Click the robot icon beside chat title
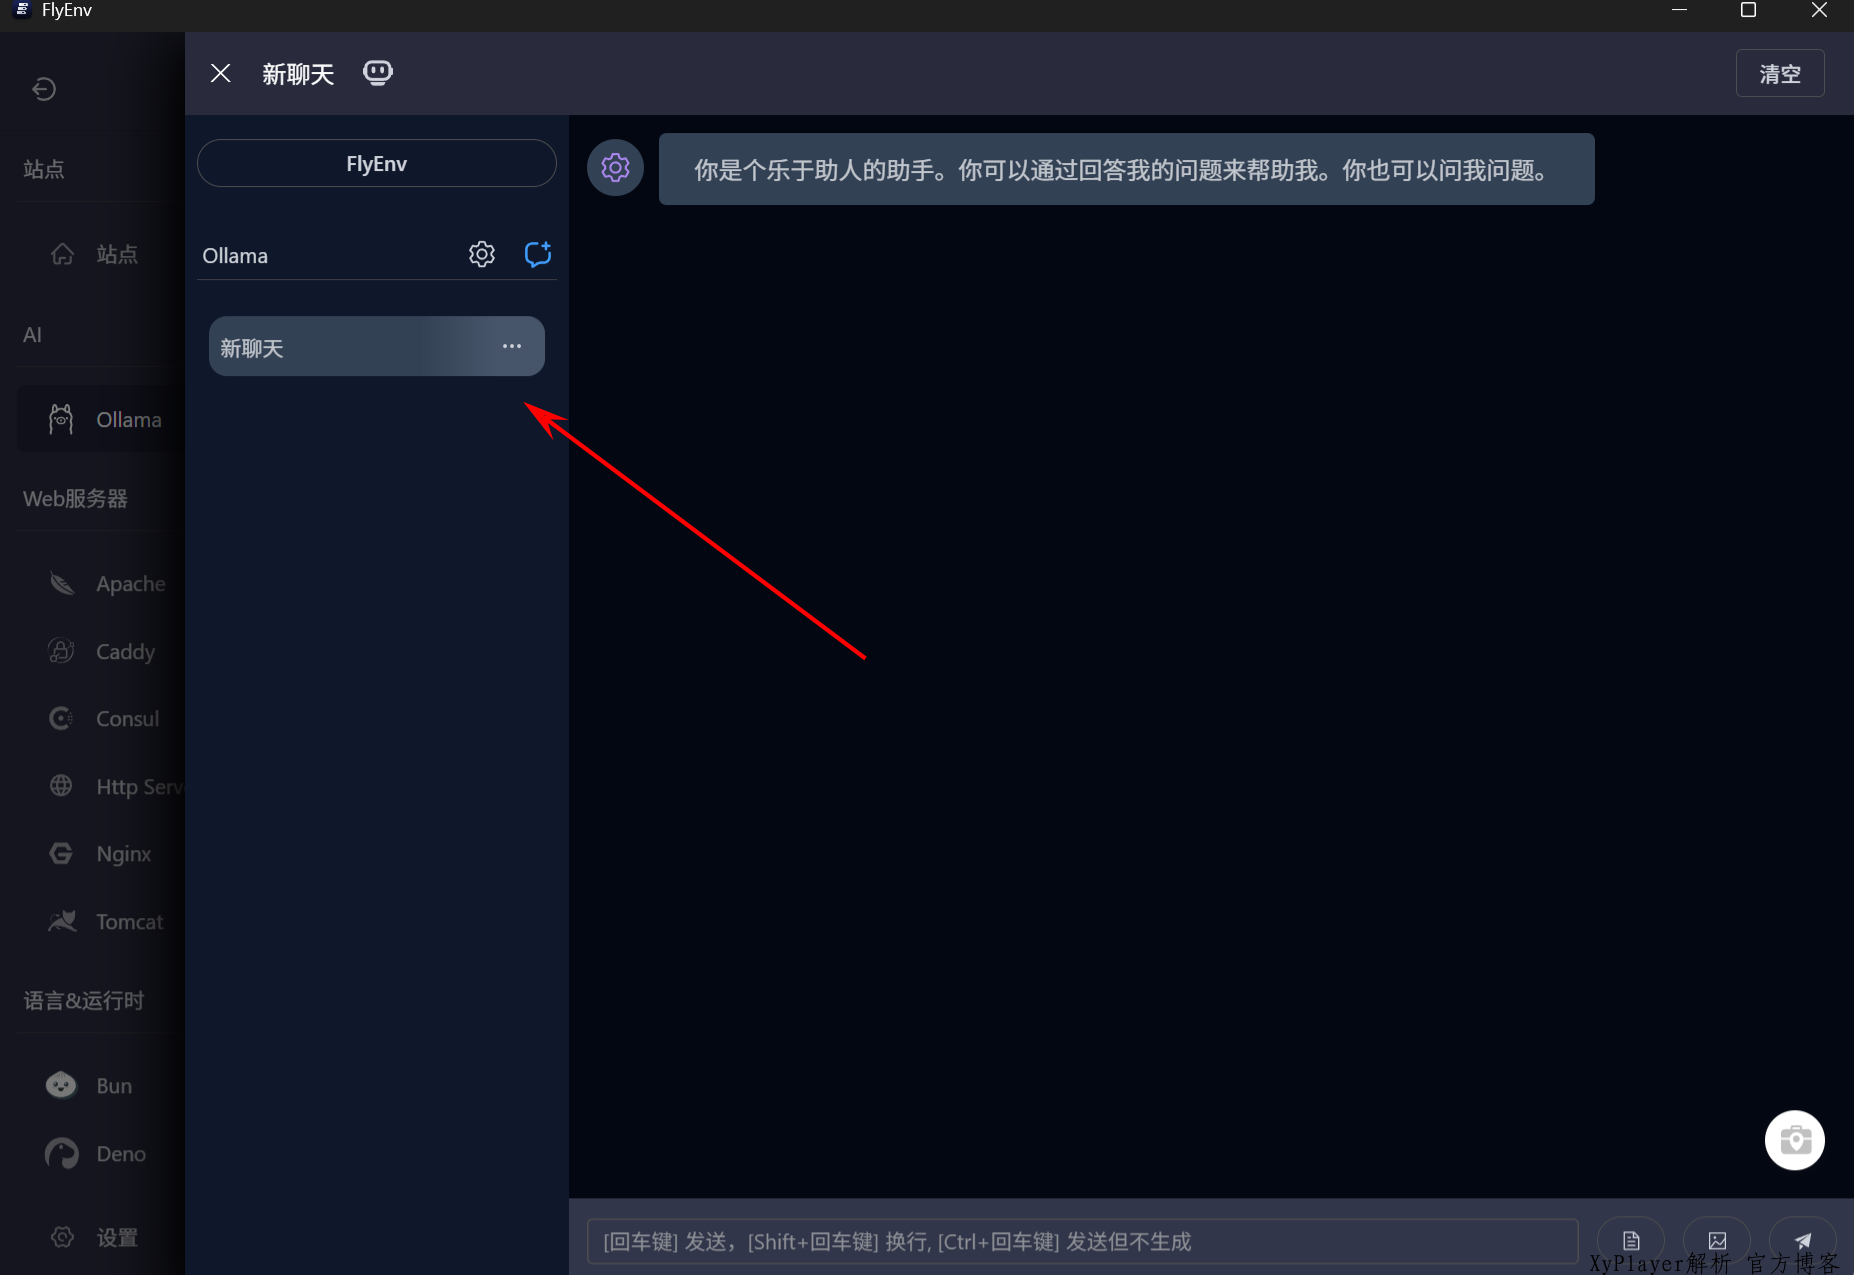The height and width of the screenshot is (1275, 1854). pos(377,73)
